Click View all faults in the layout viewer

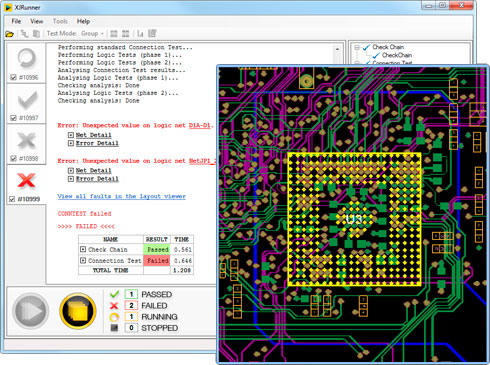(121, 196)
